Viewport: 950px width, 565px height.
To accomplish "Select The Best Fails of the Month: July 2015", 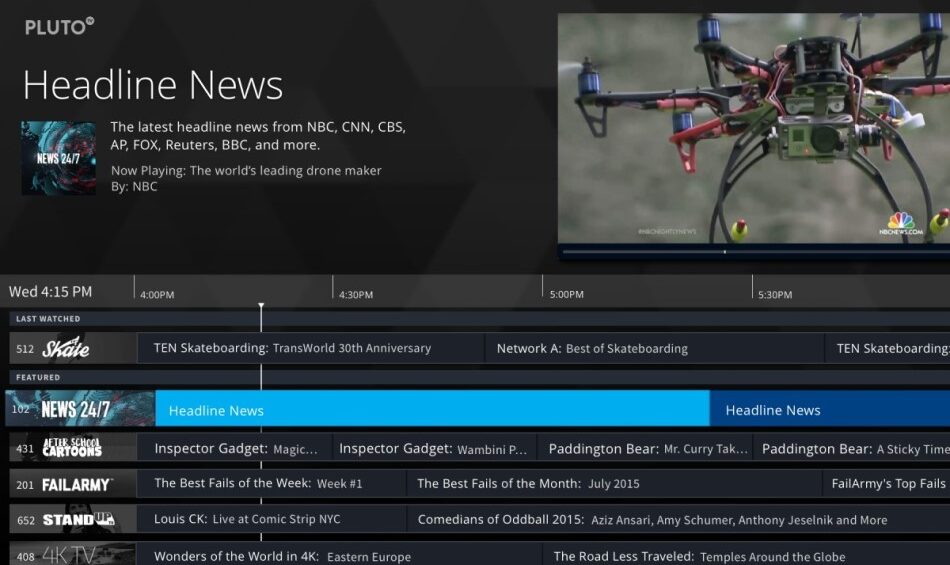I will 614,484.
